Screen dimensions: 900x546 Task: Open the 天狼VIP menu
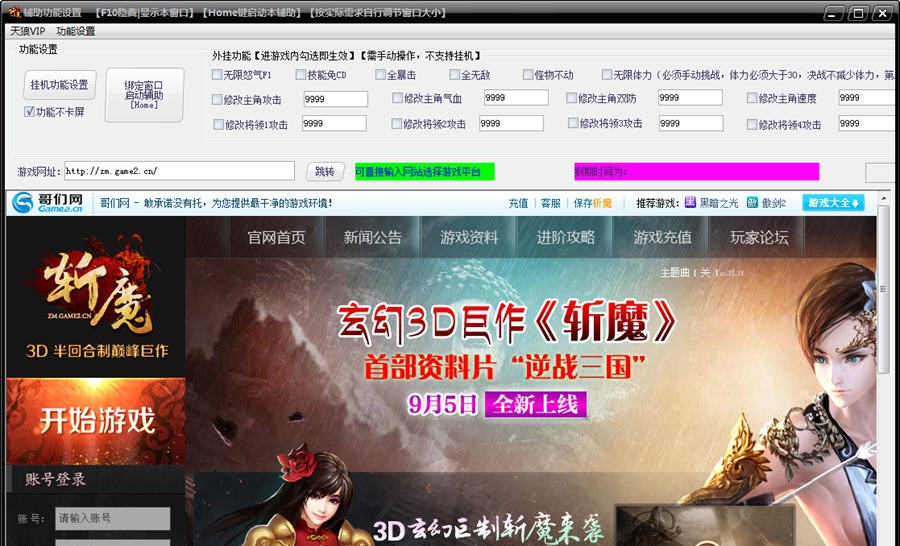click(x=28, y=31)
